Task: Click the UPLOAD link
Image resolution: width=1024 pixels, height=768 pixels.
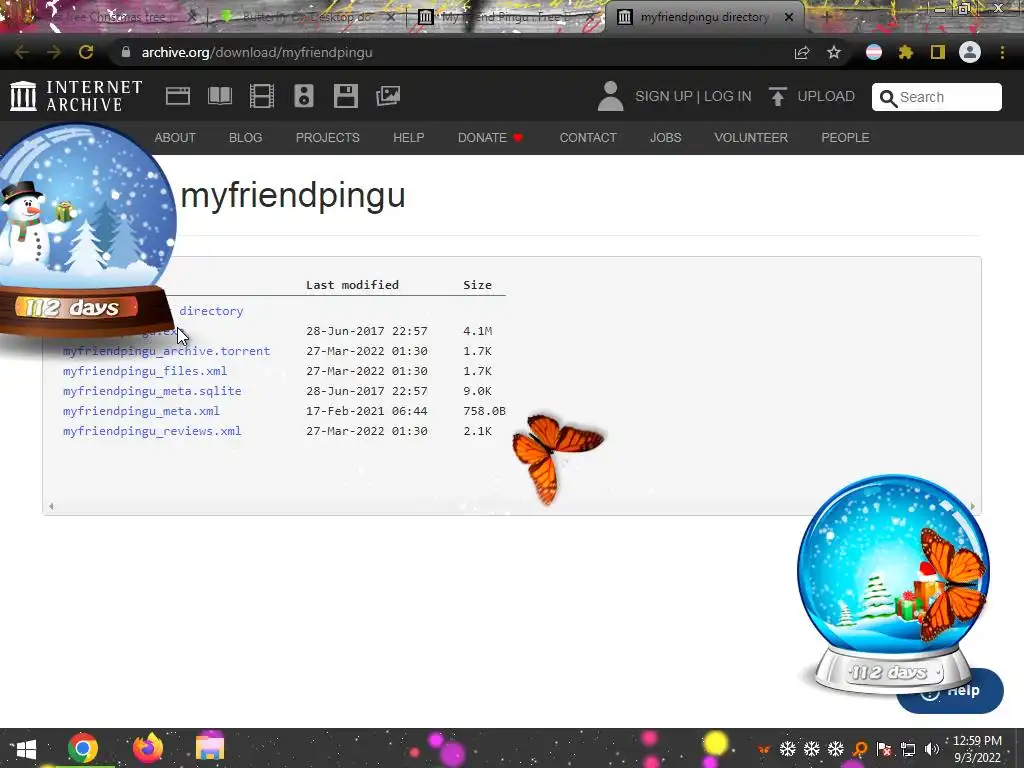Action: tap(826, 96)
